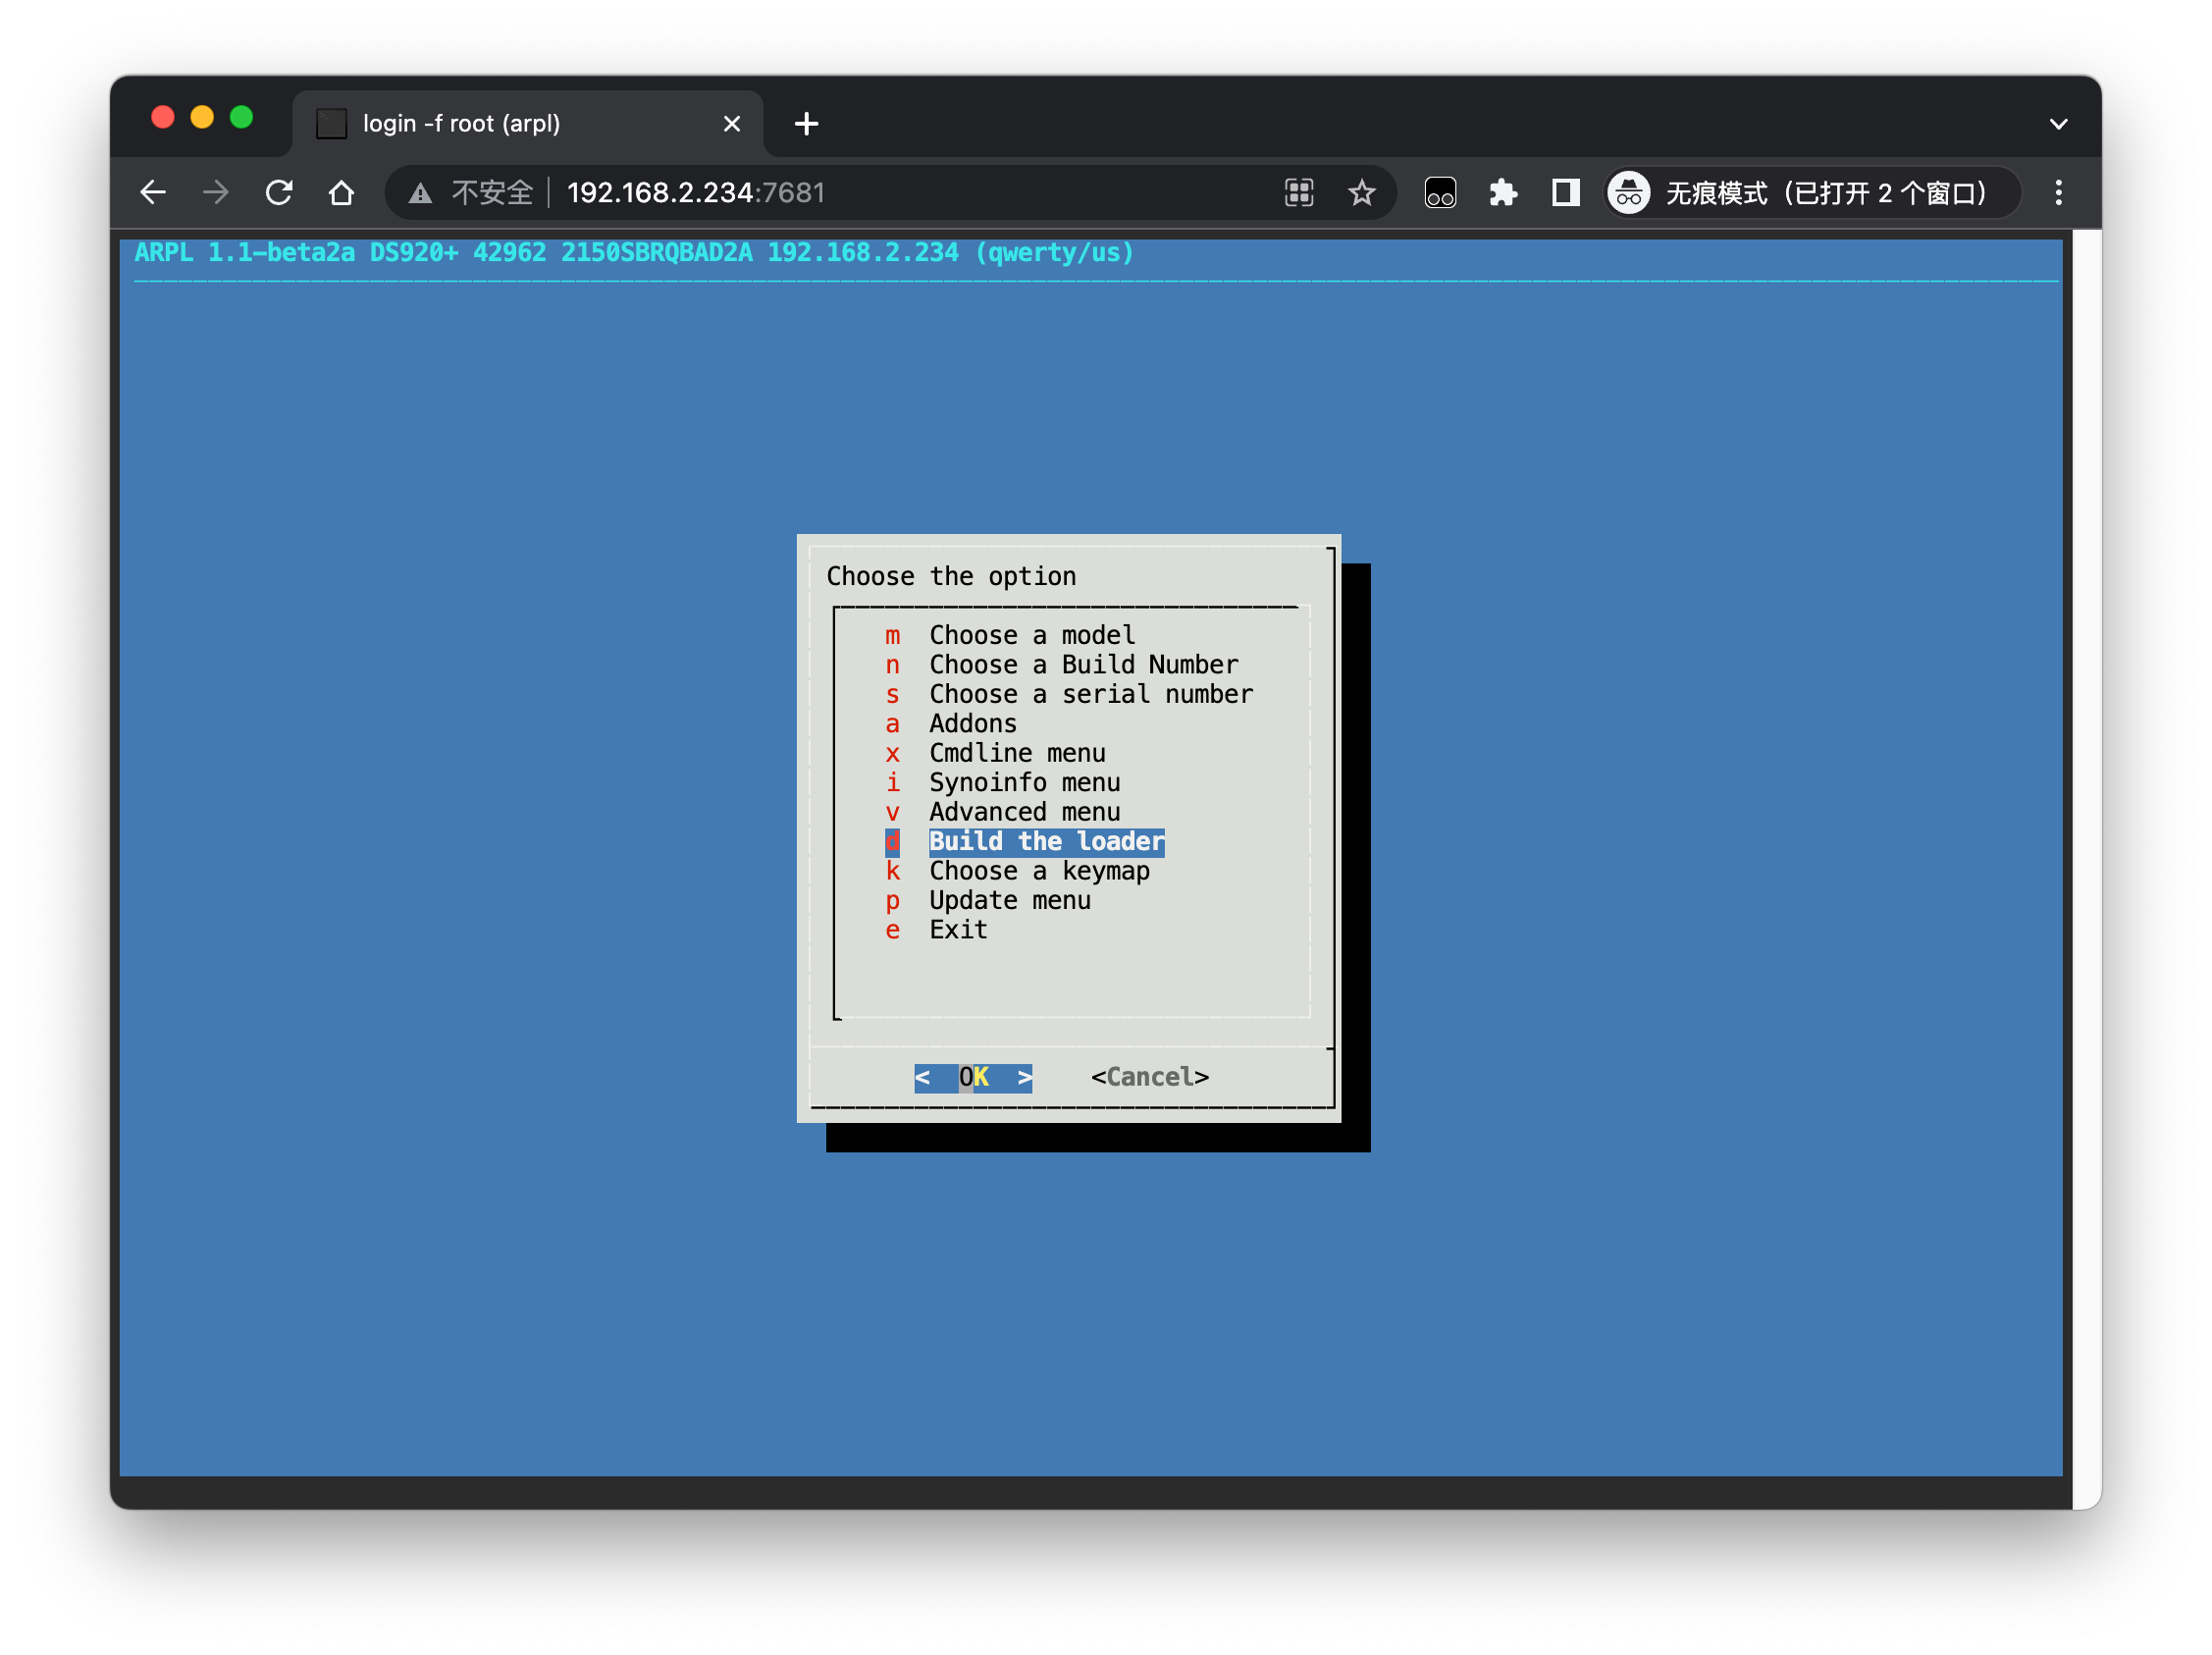
Task: Open the Chrome three-dot menu
Action: (x=2058, y=192)
